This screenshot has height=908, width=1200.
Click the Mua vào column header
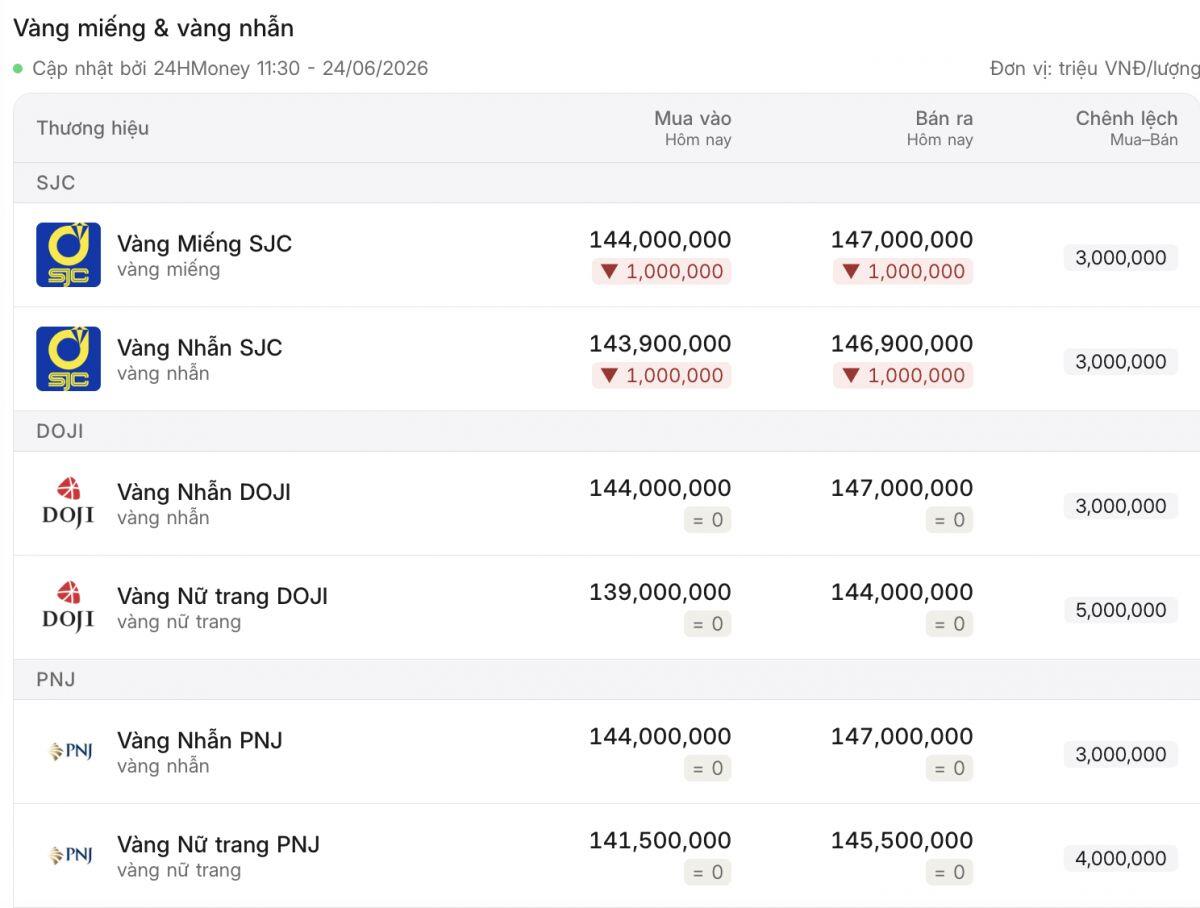693,118
